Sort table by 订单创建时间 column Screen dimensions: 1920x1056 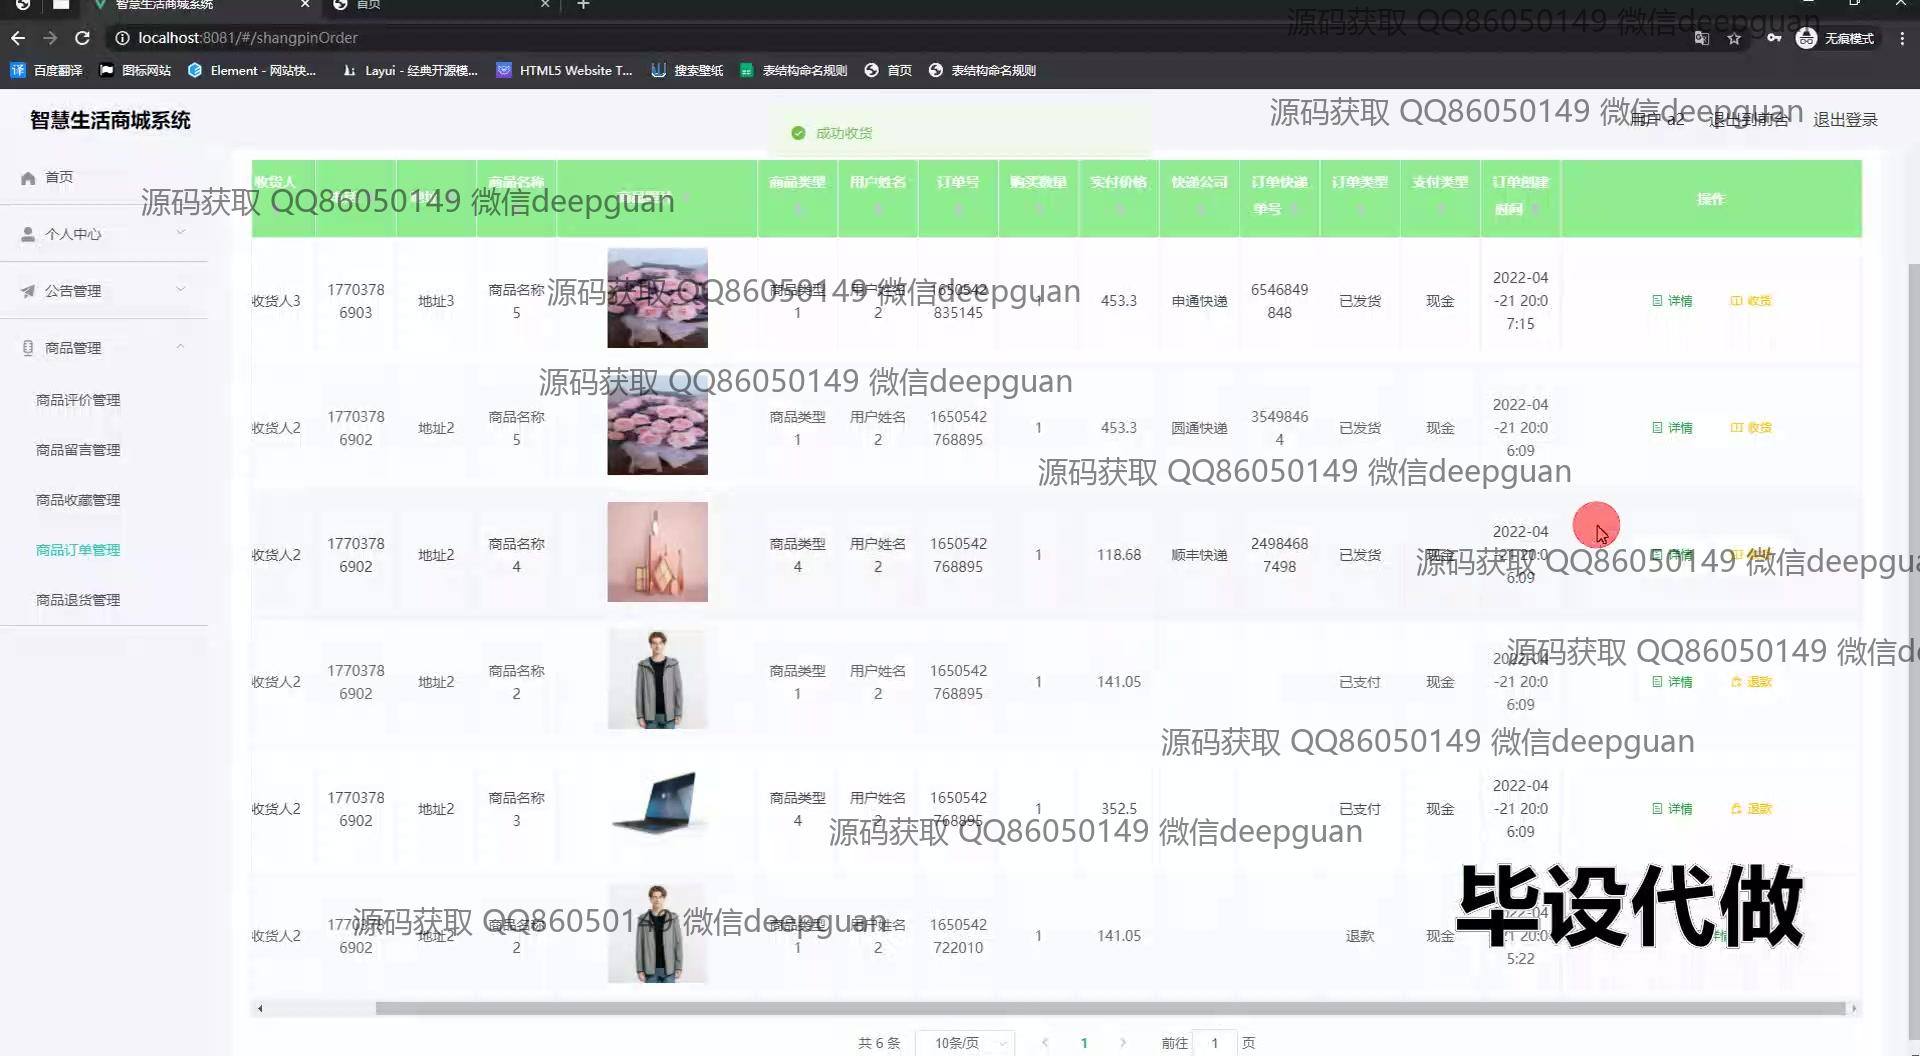pyautogui.click(x=1520, y=196)
